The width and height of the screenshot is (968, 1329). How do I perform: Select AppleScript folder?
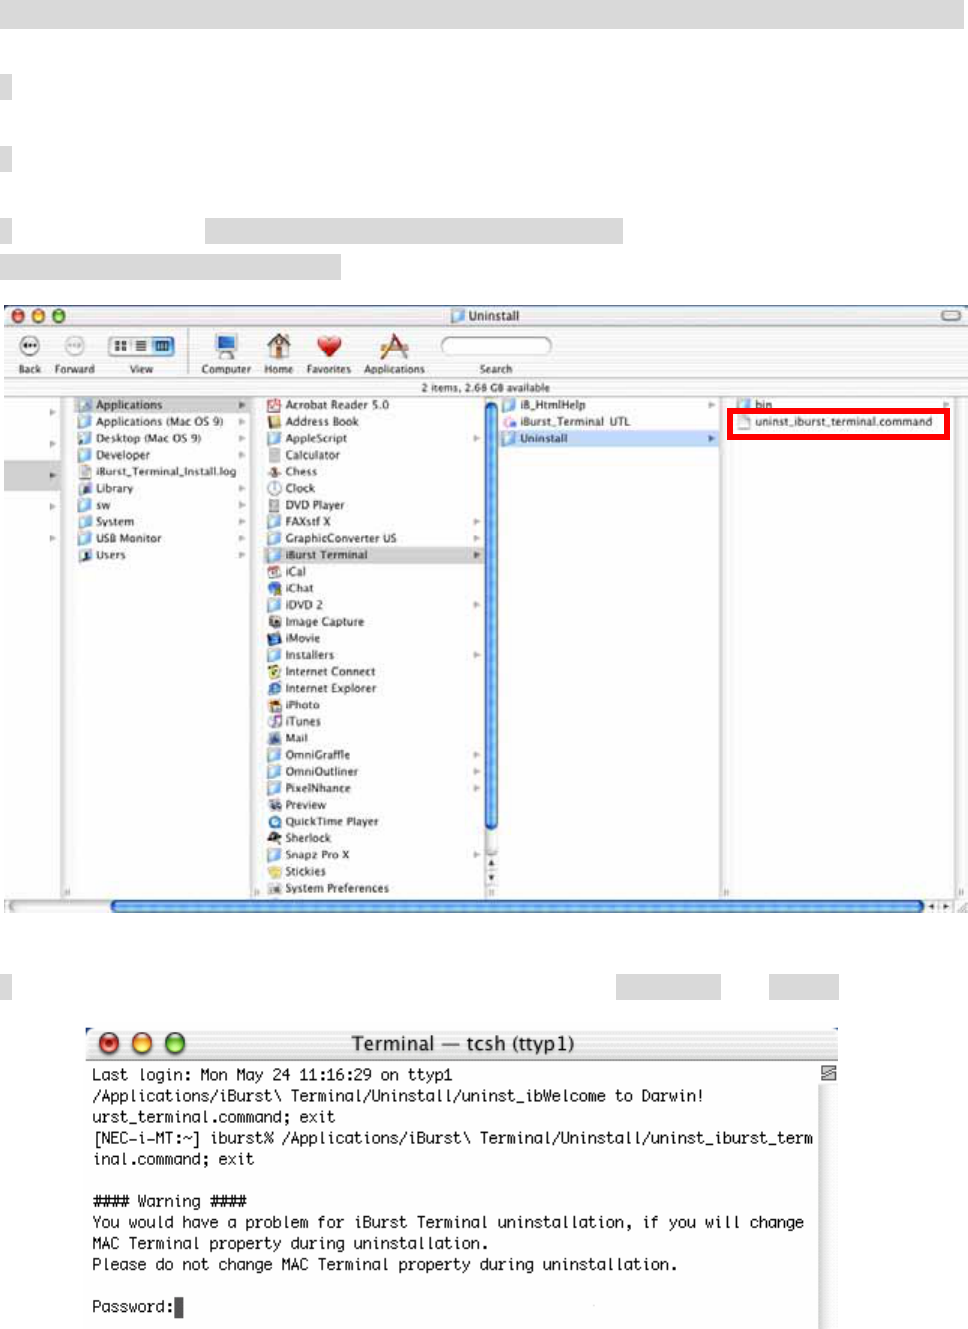(374, 438)
